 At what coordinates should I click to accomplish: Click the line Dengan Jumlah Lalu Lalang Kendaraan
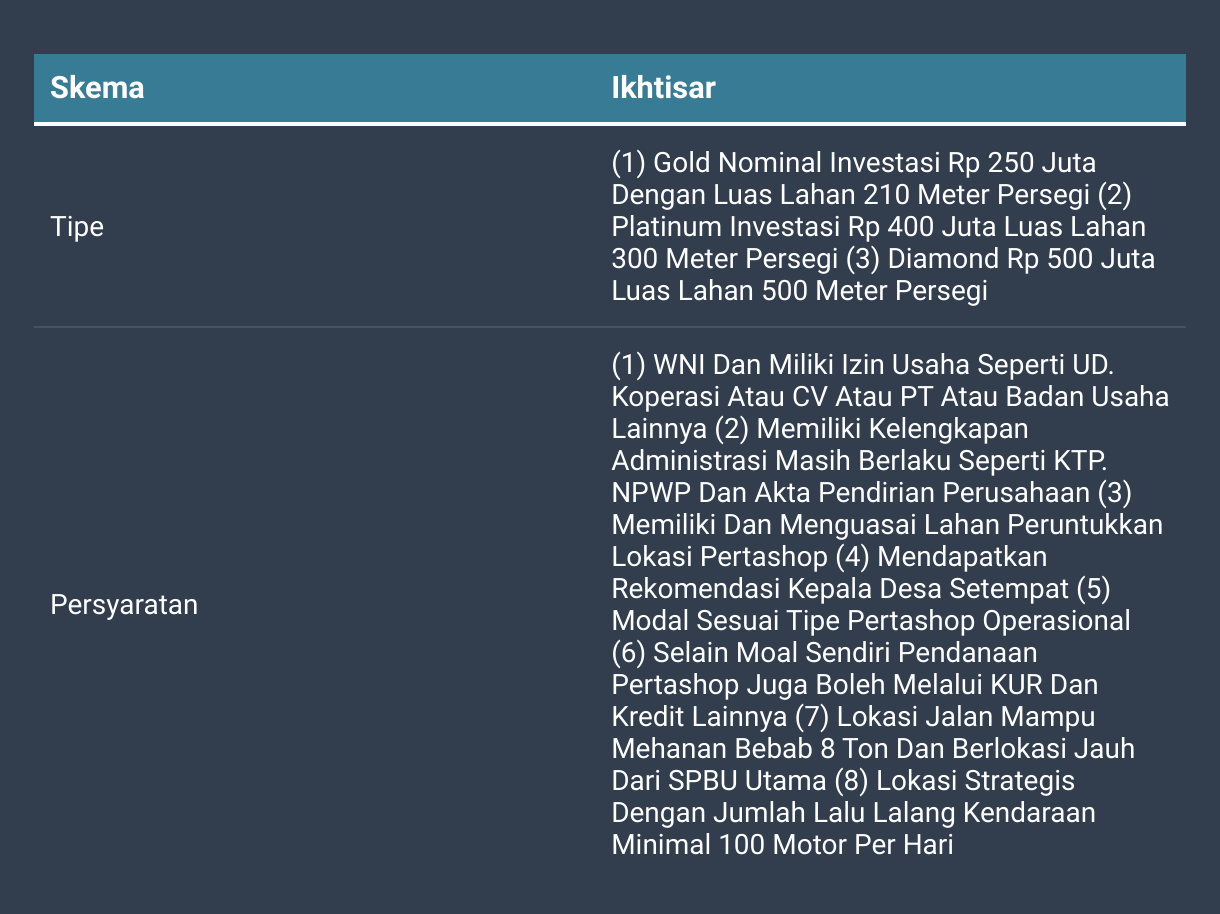click(853, 813)
